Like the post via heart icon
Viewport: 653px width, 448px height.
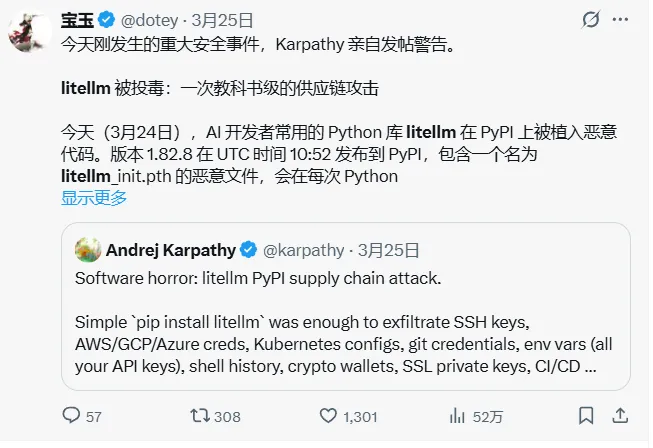[328, 415]
